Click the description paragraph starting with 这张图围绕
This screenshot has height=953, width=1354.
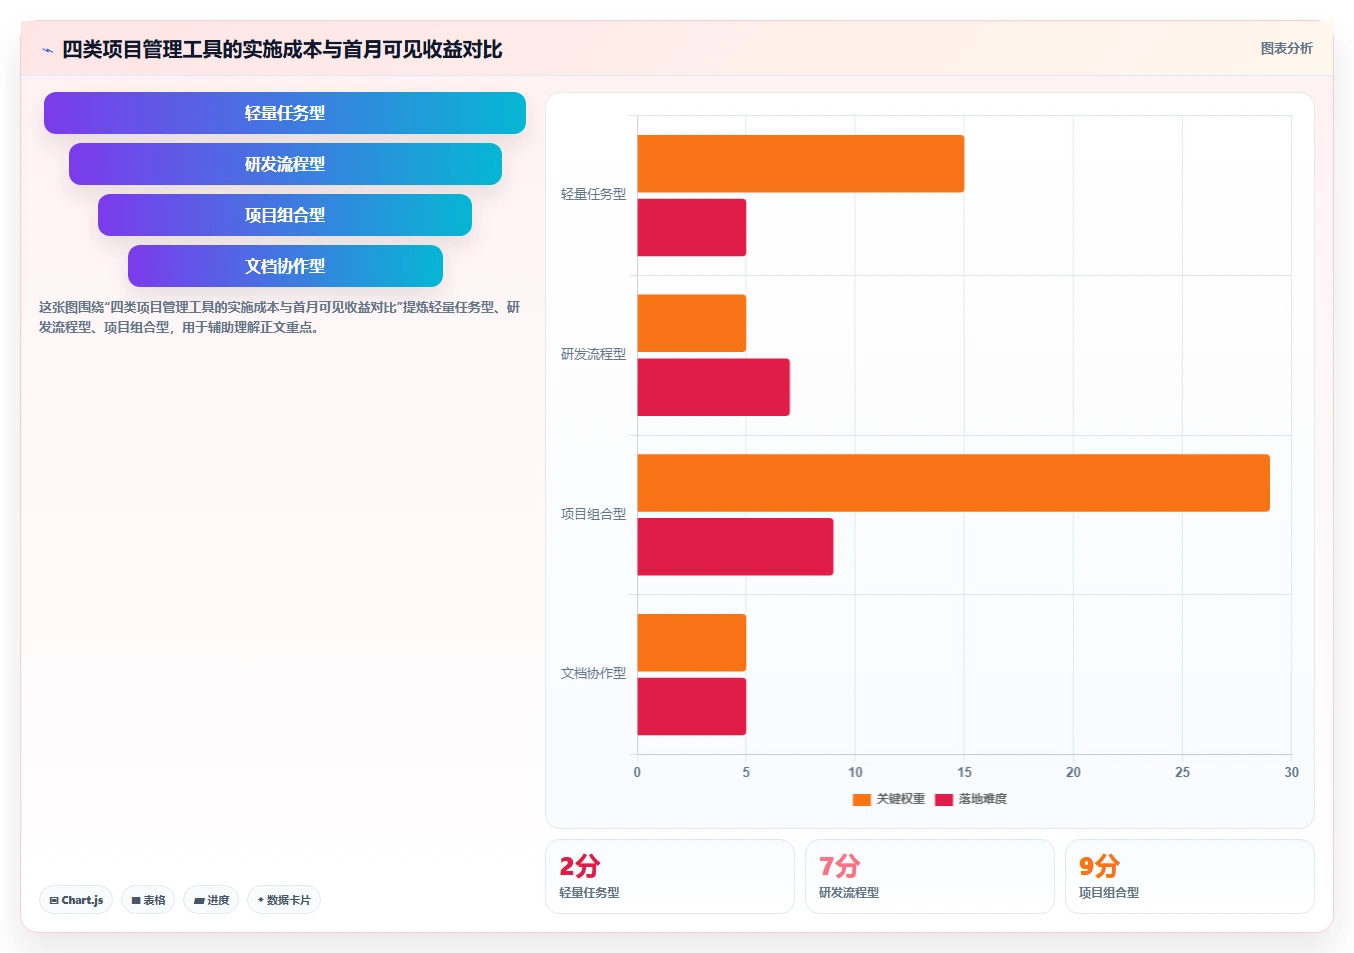coord(279,317)
